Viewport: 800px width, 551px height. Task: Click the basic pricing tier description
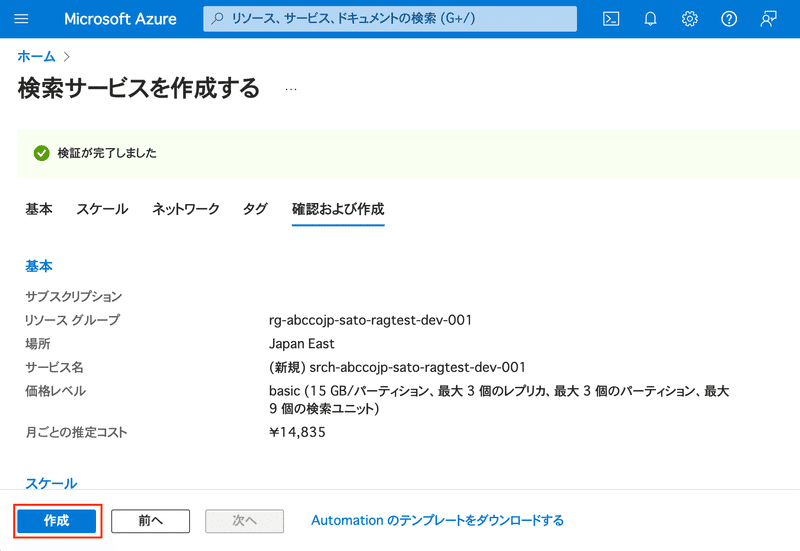tap(499, 399)
